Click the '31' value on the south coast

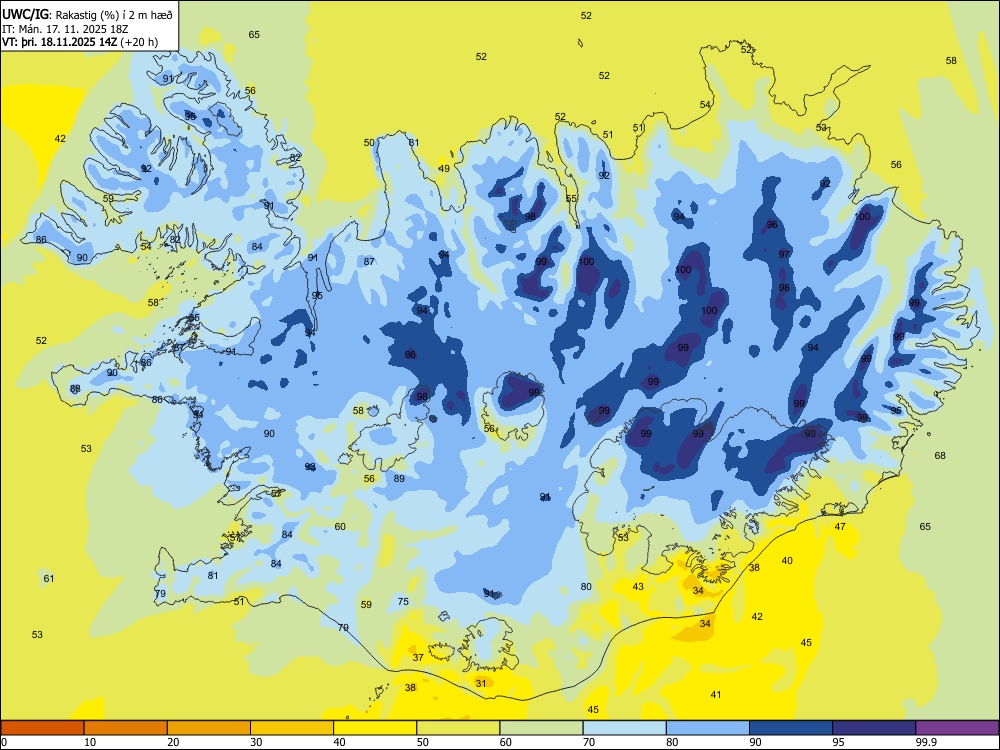[x=481, y=683]
